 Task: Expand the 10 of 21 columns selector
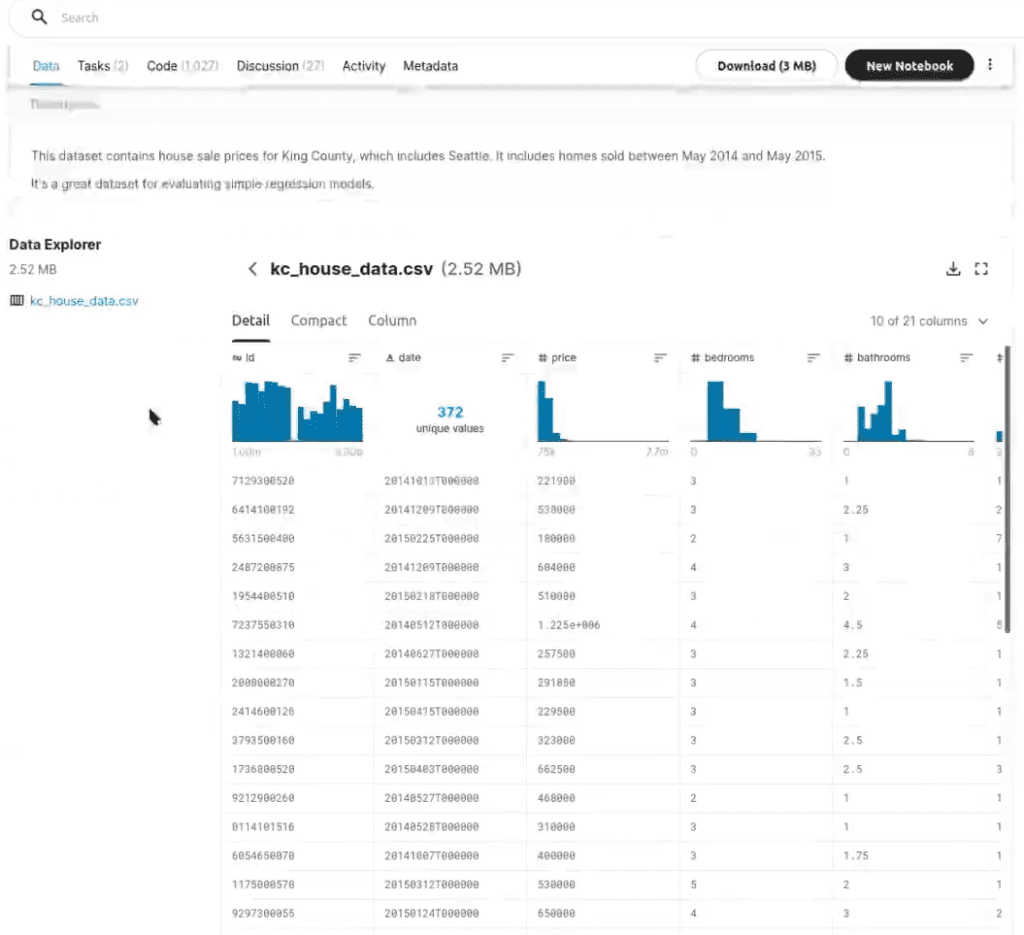pyautogui.click(x=929, y=321)
